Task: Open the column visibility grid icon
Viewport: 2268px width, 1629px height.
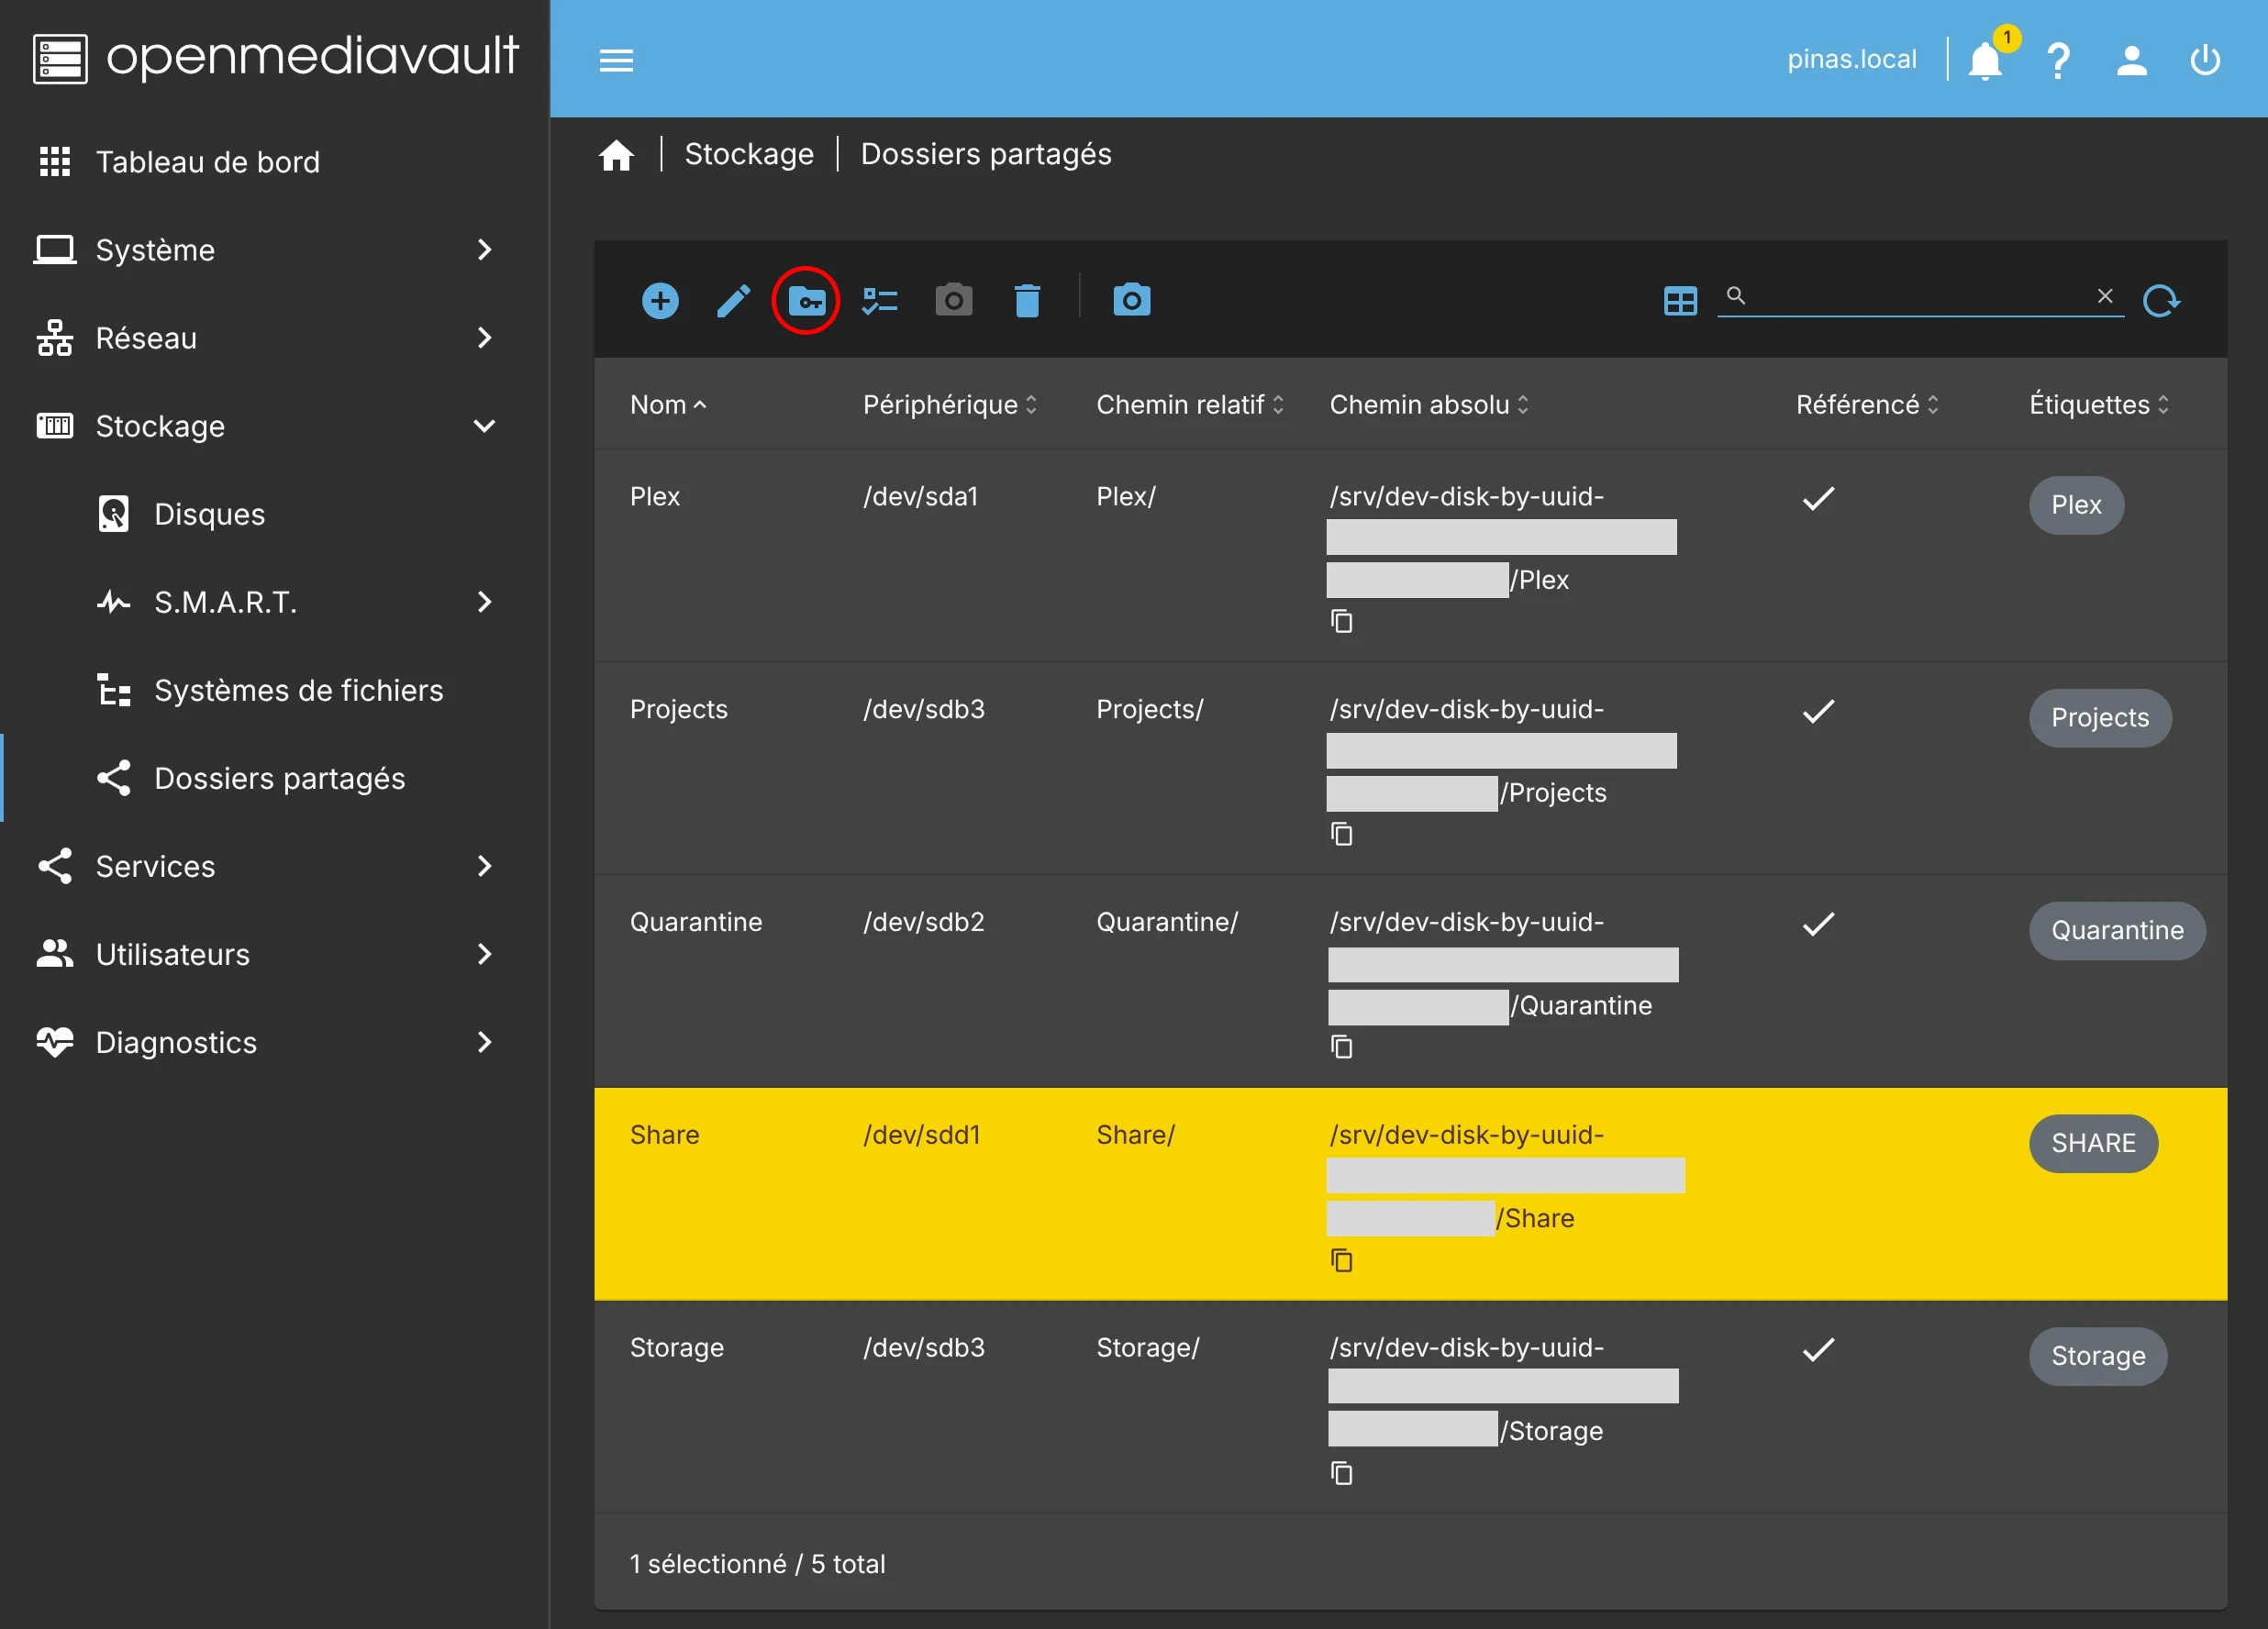Action: 1680,301
